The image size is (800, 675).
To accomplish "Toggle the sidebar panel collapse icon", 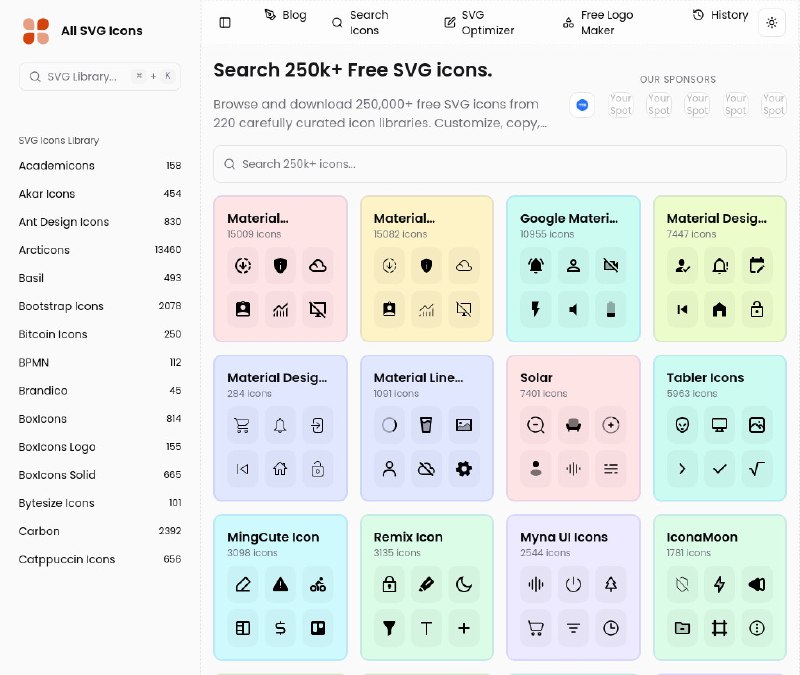I will 224,22.
